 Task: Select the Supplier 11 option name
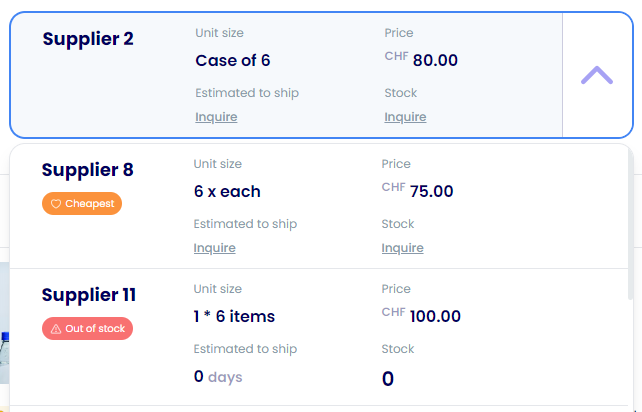point(89,294)
